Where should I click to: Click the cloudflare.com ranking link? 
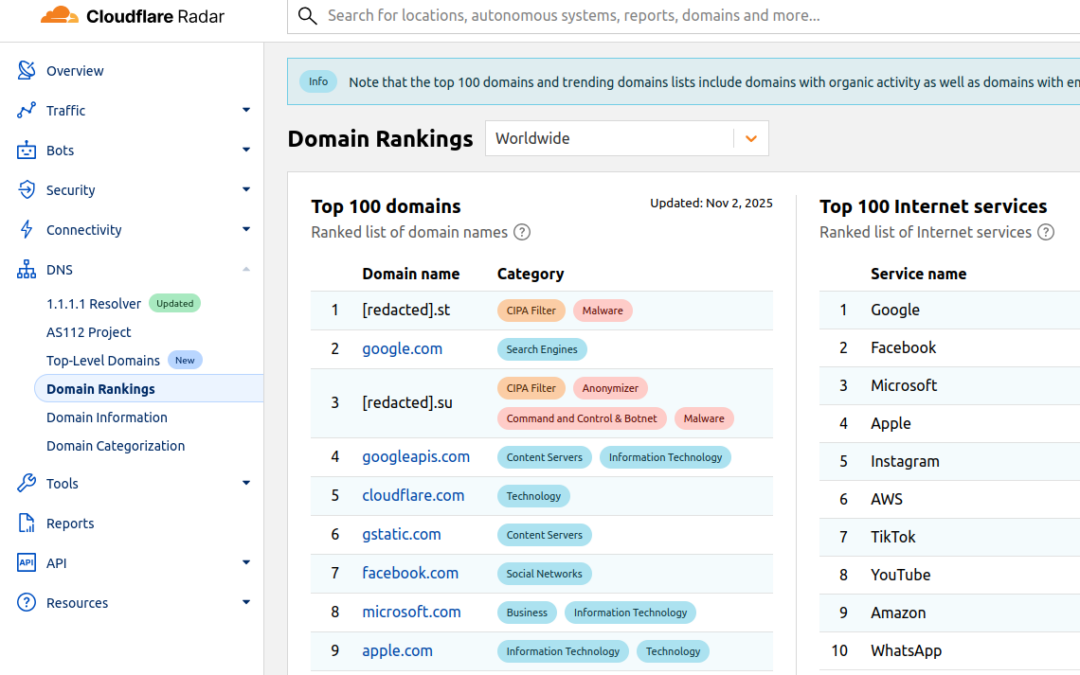pos(413,495)
